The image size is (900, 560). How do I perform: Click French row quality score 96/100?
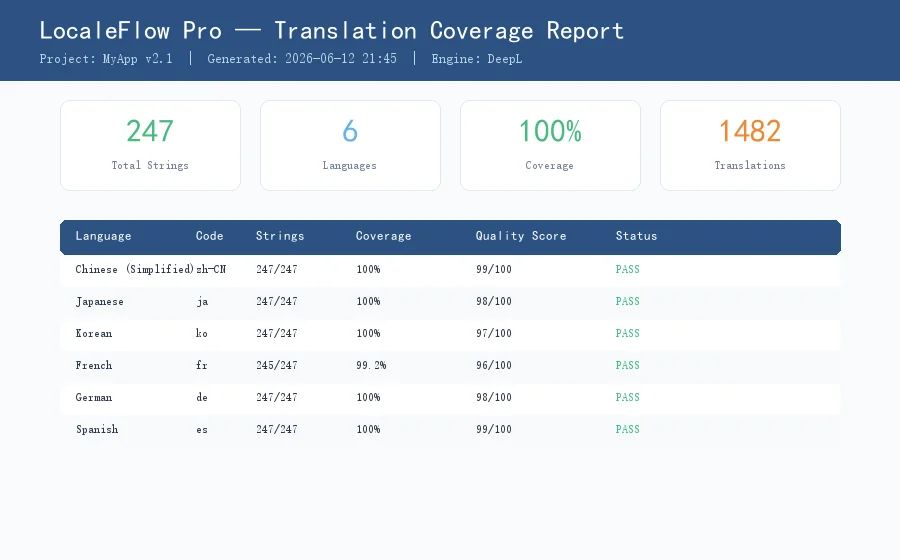tap(494, 365)
